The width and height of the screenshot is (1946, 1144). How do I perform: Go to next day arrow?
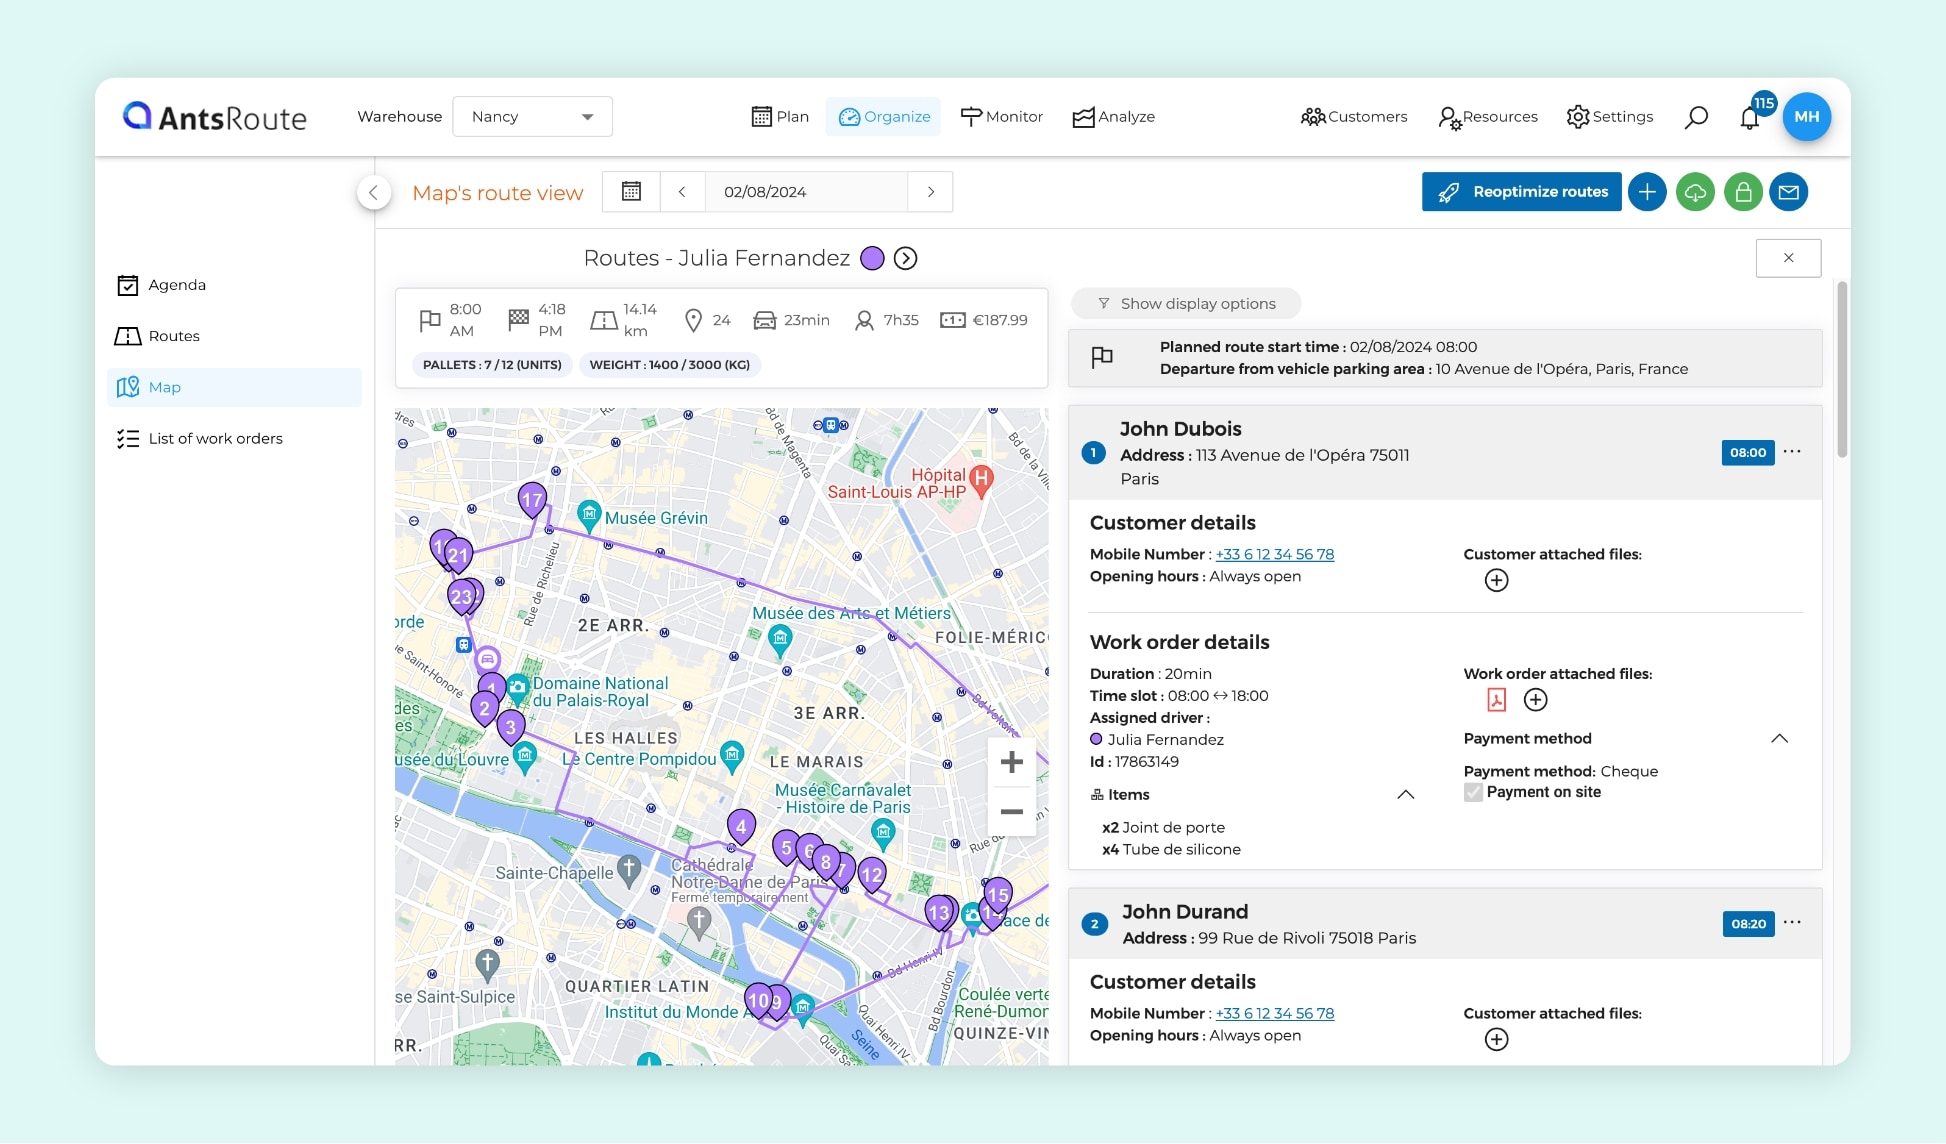(x=931, y=192)
